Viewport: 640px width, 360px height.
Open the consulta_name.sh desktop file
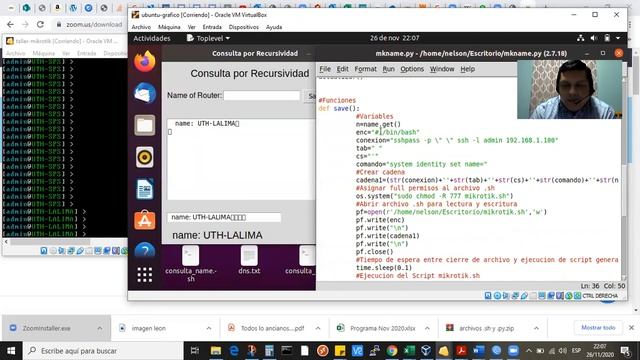[x=191, y=264]
